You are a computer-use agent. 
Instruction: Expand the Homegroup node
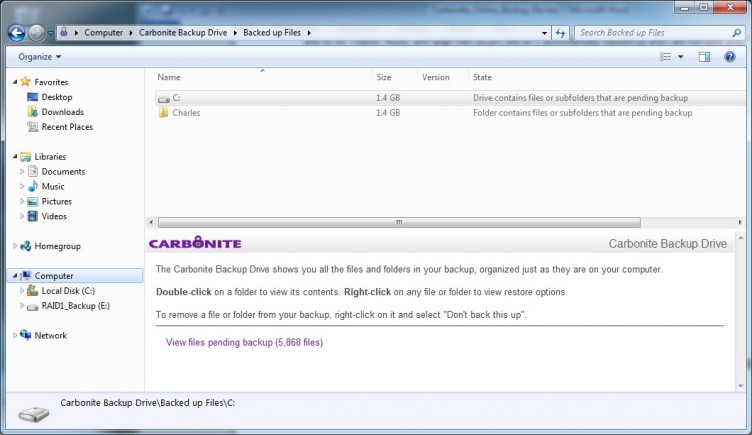15,246
